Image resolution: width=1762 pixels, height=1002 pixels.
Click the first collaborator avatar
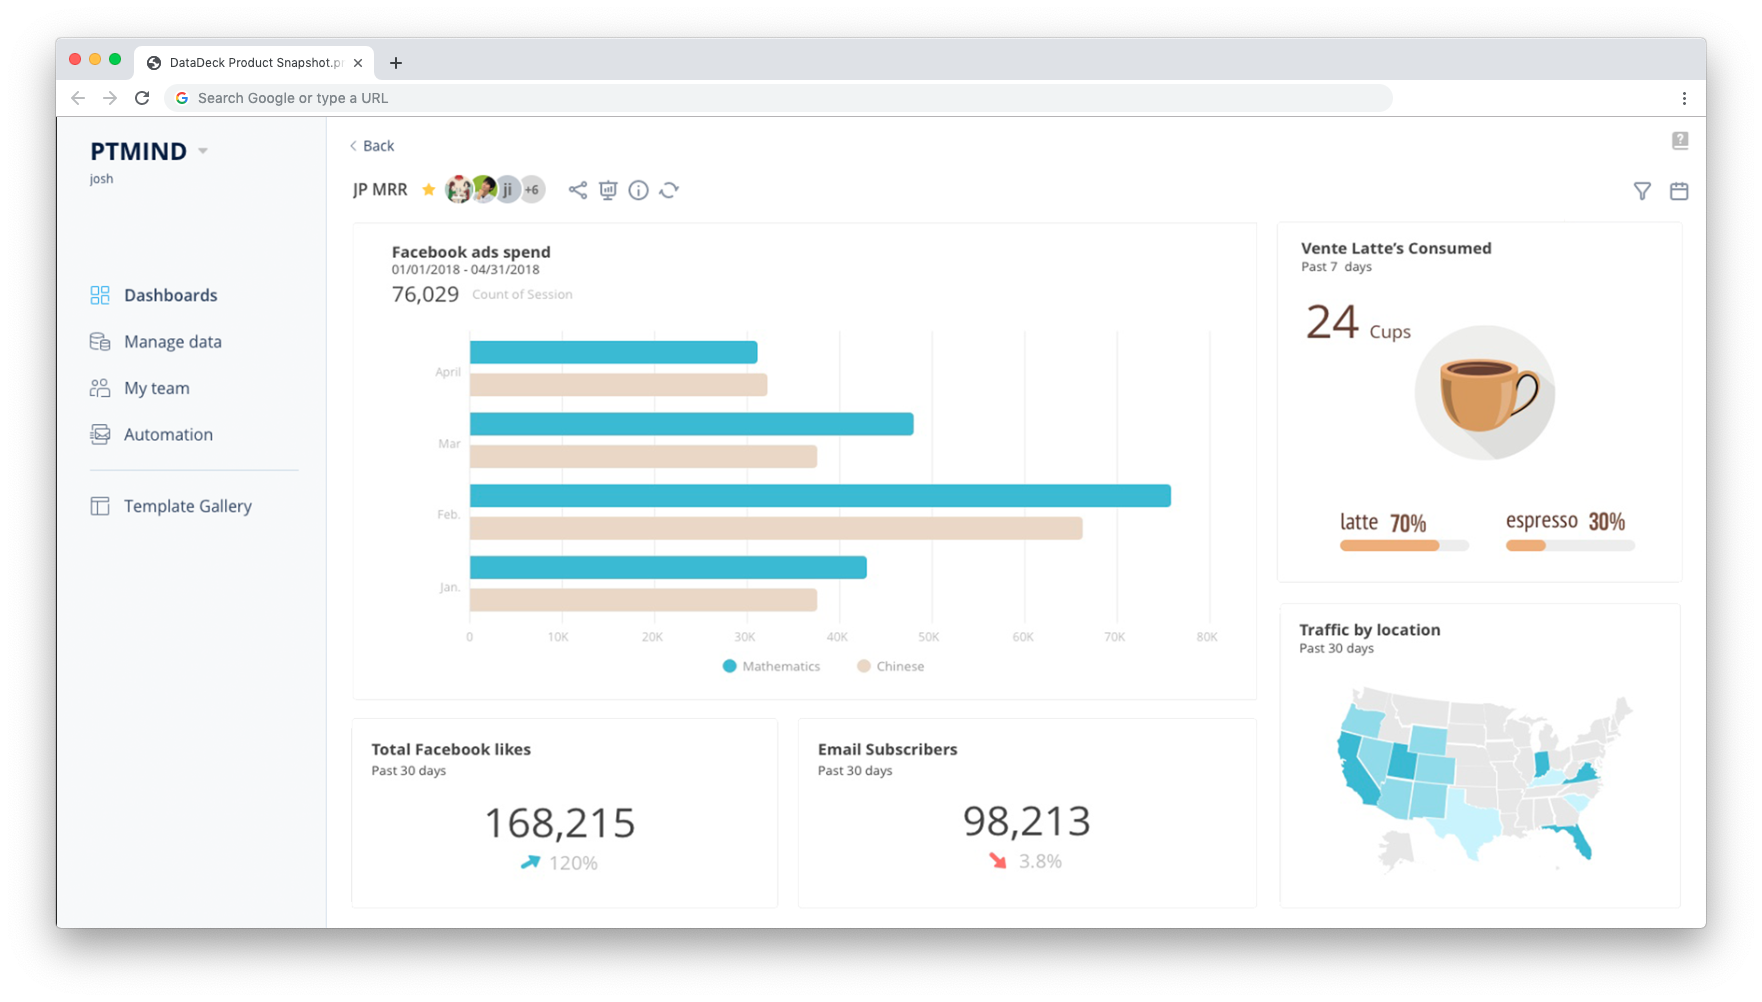458,189
